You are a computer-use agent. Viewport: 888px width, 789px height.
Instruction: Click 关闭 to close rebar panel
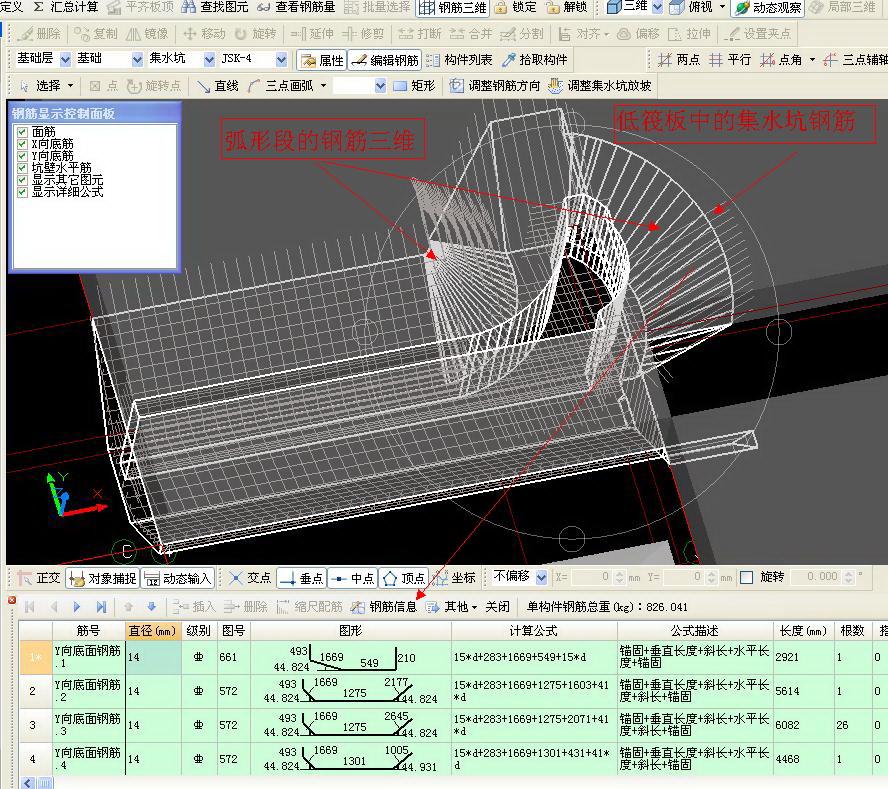click(497, 606)
